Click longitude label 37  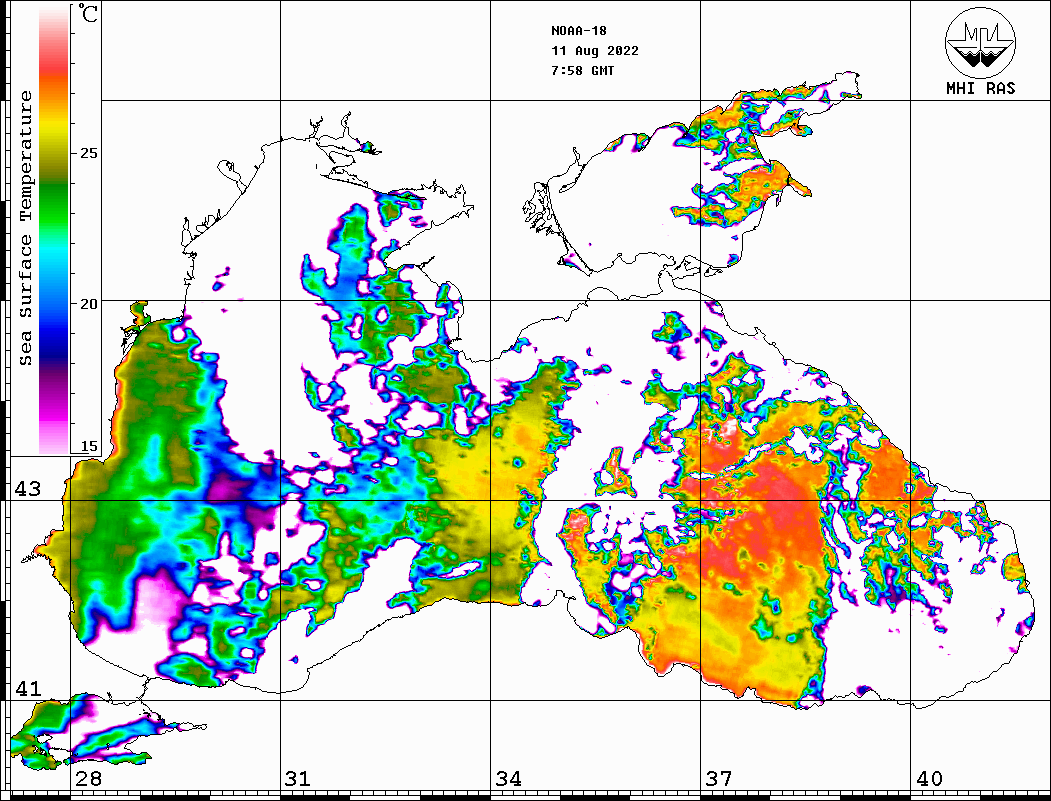pyautogui.click(x=719, y=778)
